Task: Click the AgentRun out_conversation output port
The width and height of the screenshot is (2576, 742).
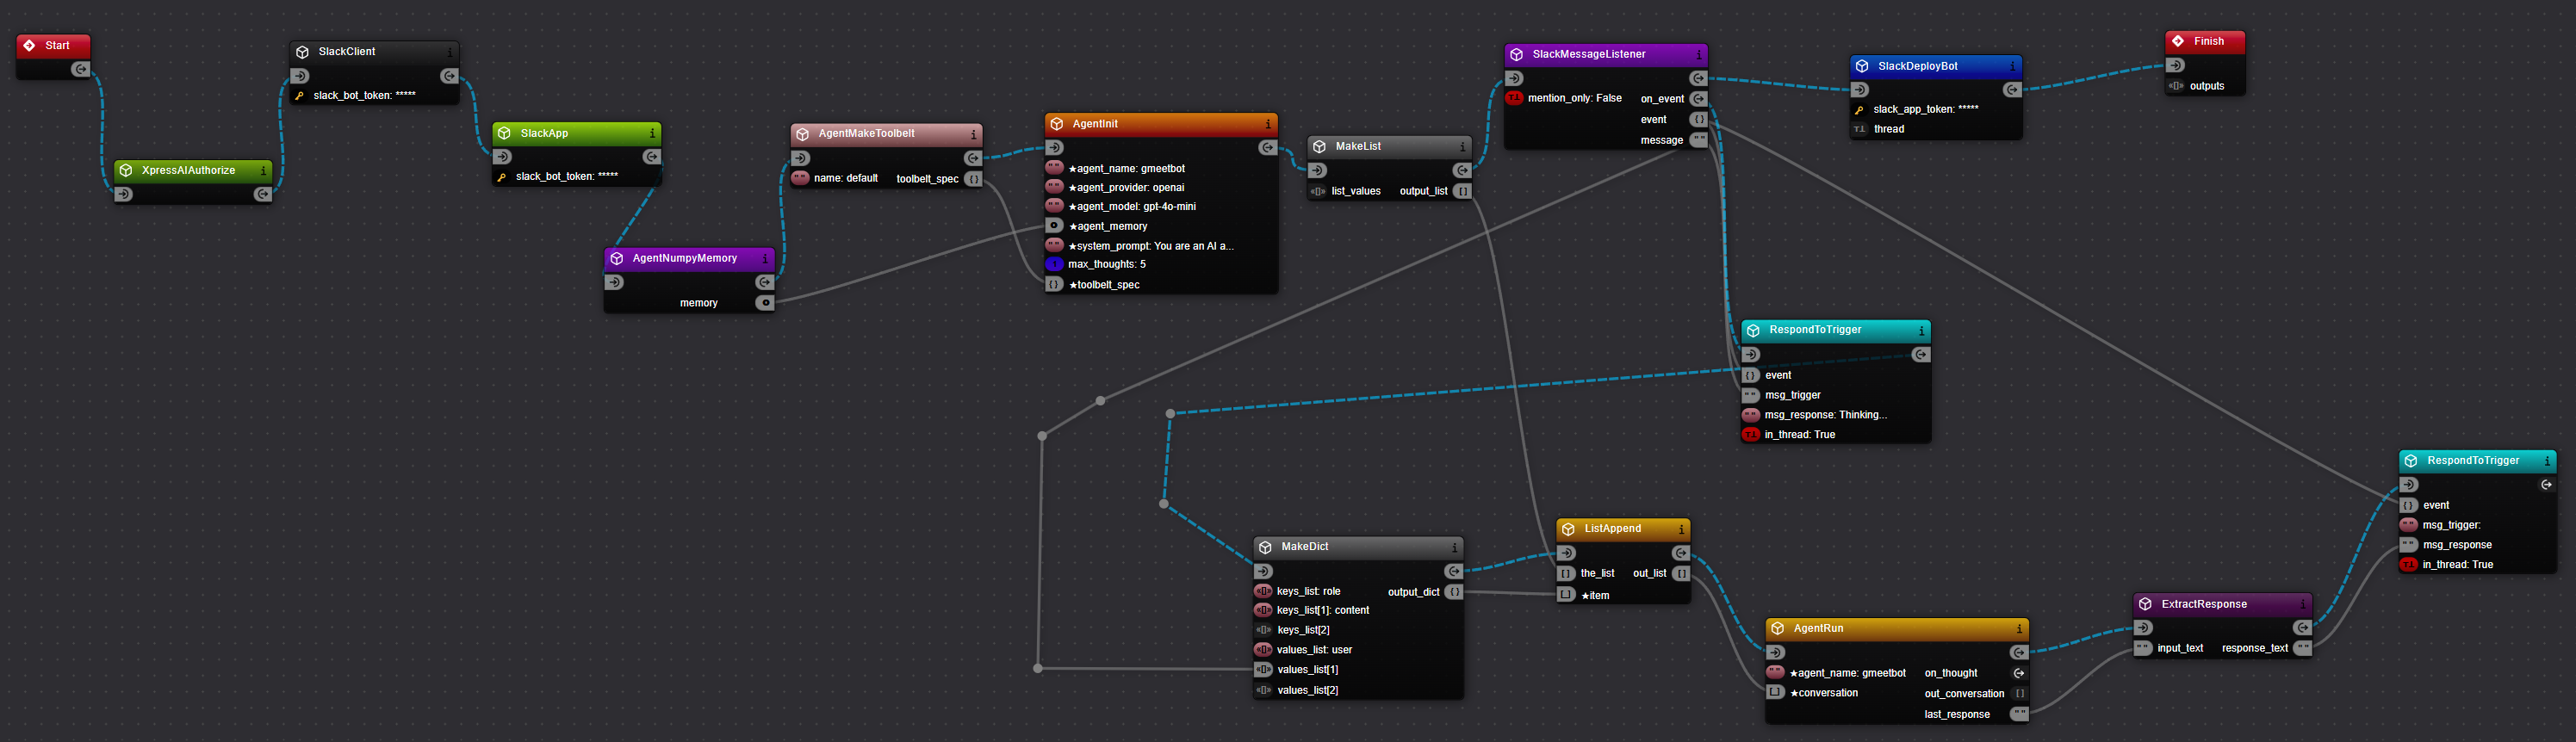Action: tap(2019, 694)
